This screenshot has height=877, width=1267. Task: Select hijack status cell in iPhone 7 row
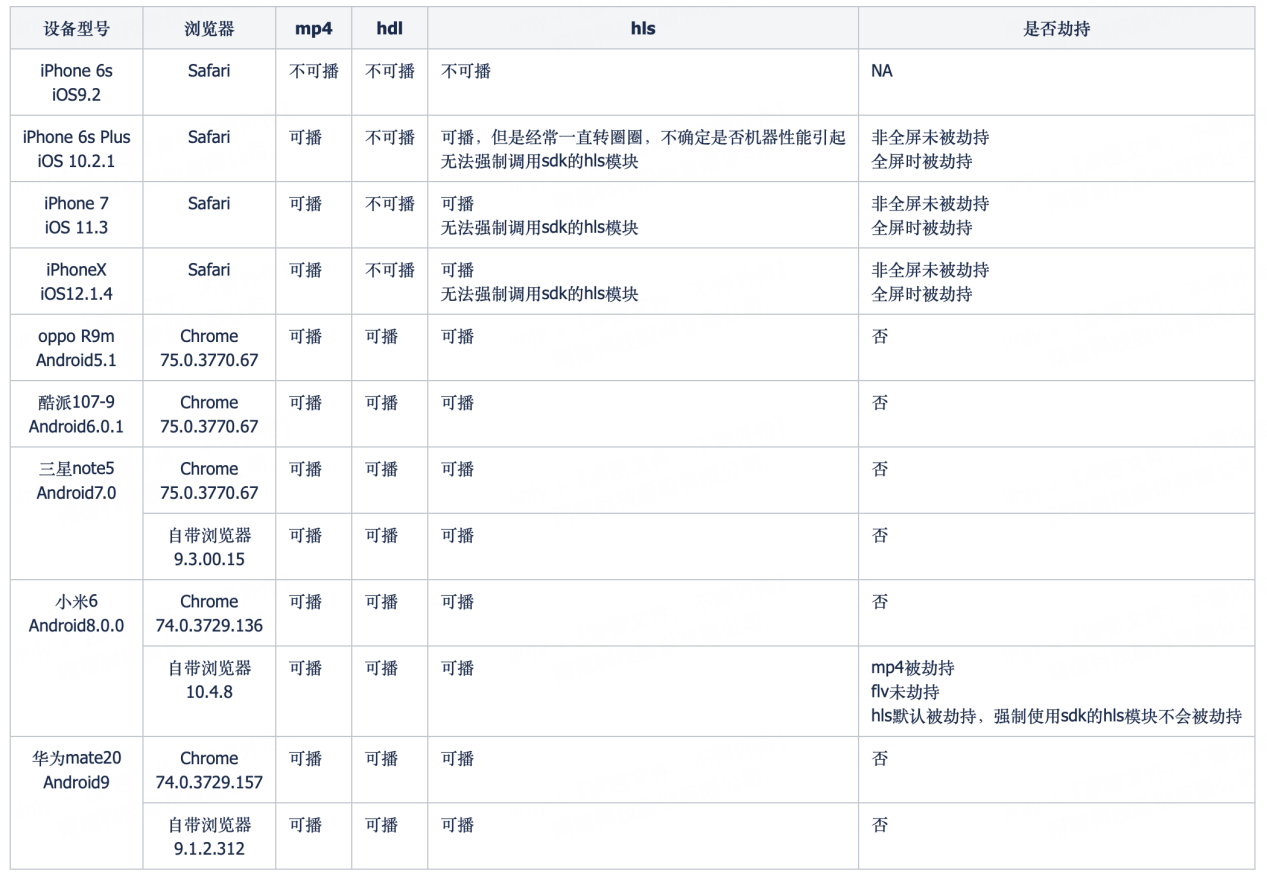[x=1057, y=214]
